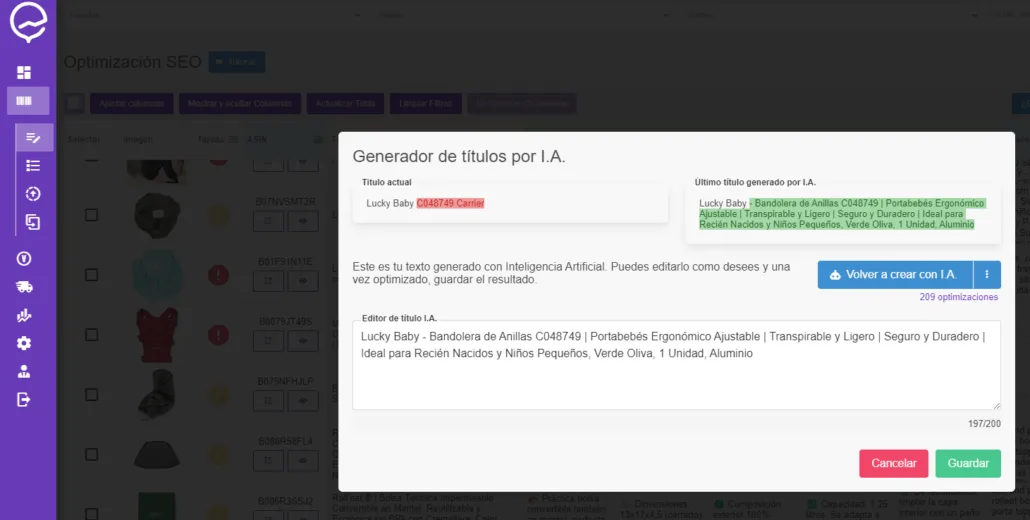Open the barcode catalog icon in sidebar
The image size is (1030, 520).
pos(24,100)
